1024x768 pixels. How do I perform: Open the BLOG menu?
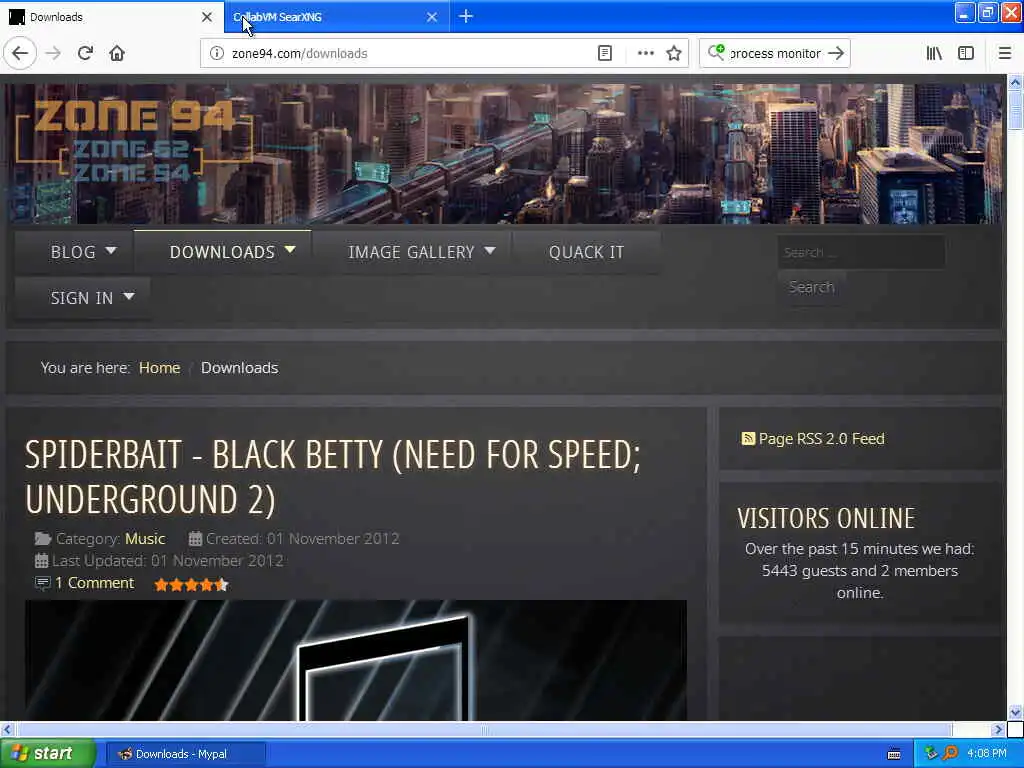pos(74,252)
